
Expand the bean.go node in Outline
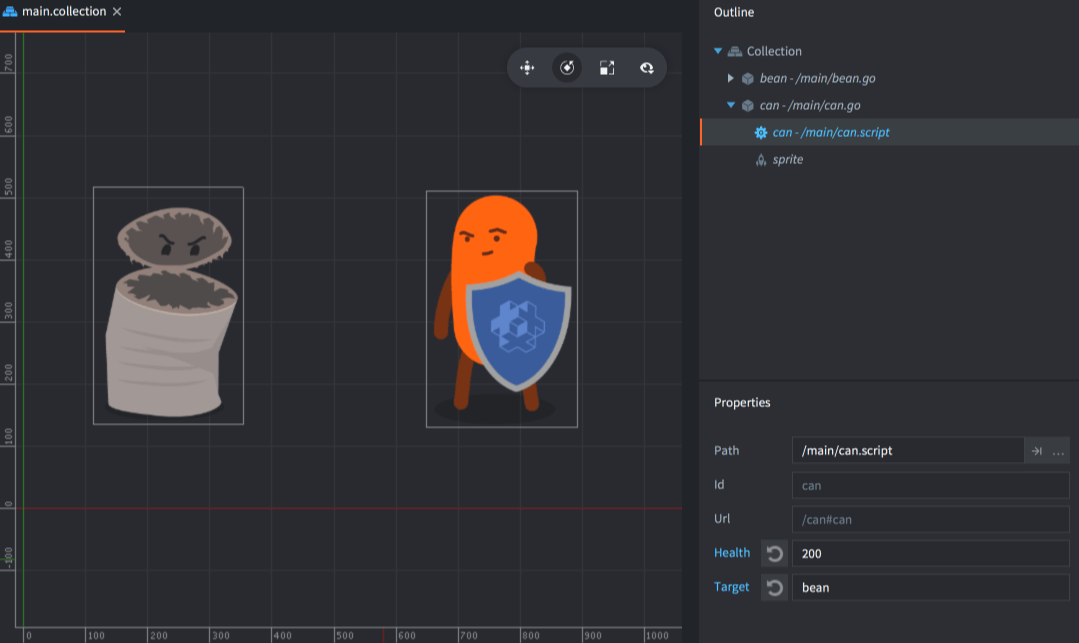(731, 77)
